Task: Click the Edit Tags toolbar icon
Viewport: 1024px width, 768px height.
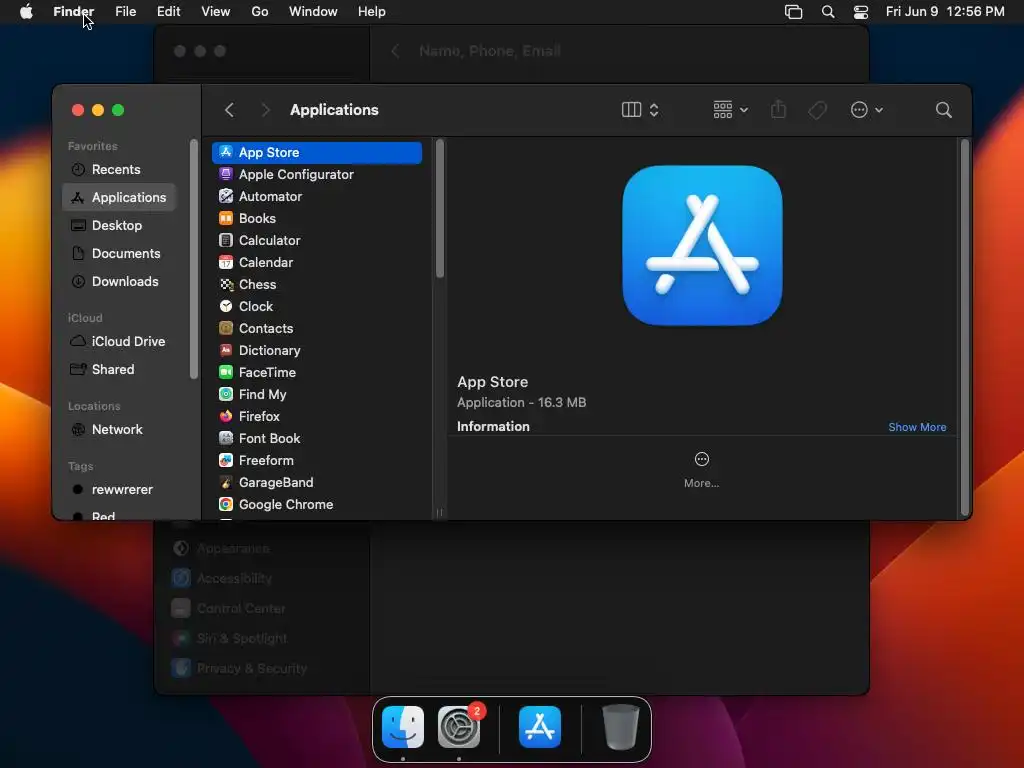Action: tap(817, 110)
